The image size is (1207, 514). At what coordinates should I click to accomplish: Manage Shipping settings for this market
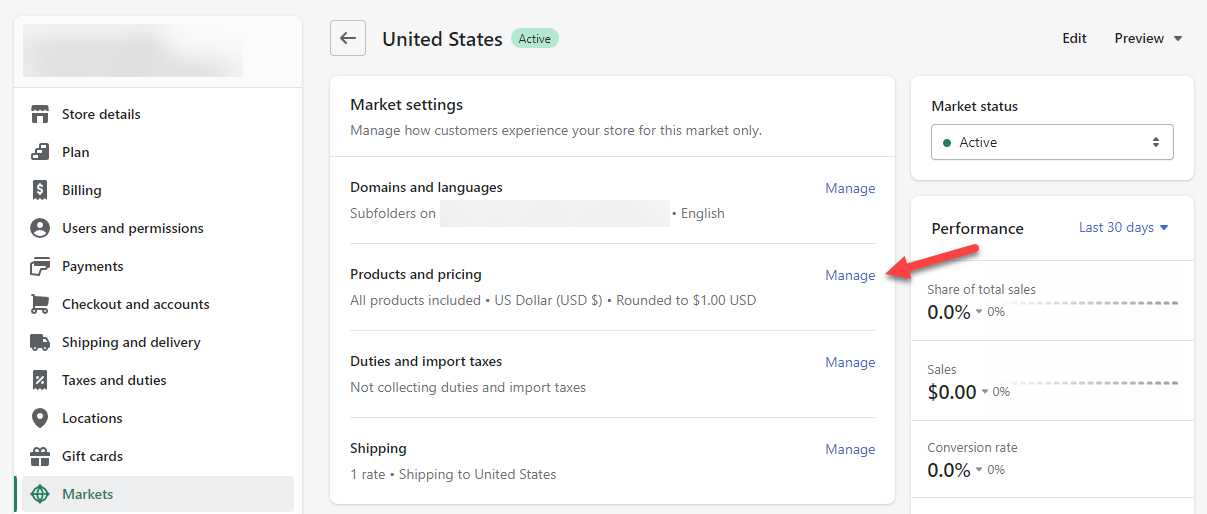pyautogui.click(x=850, y=449)
